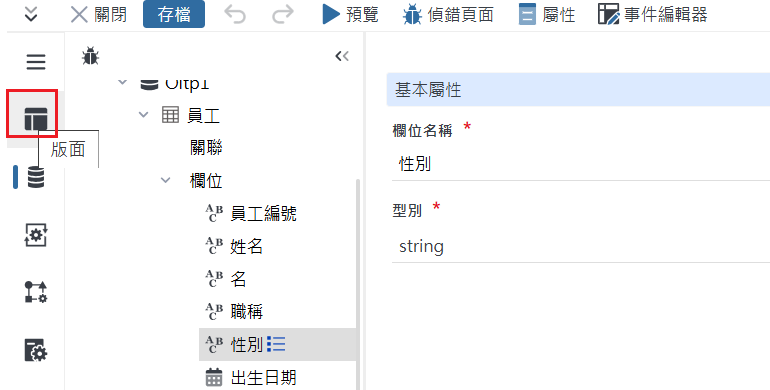Open the 版面 layout sidebar icon
Viewport: 770px width, 390px height.
(35, 119)
